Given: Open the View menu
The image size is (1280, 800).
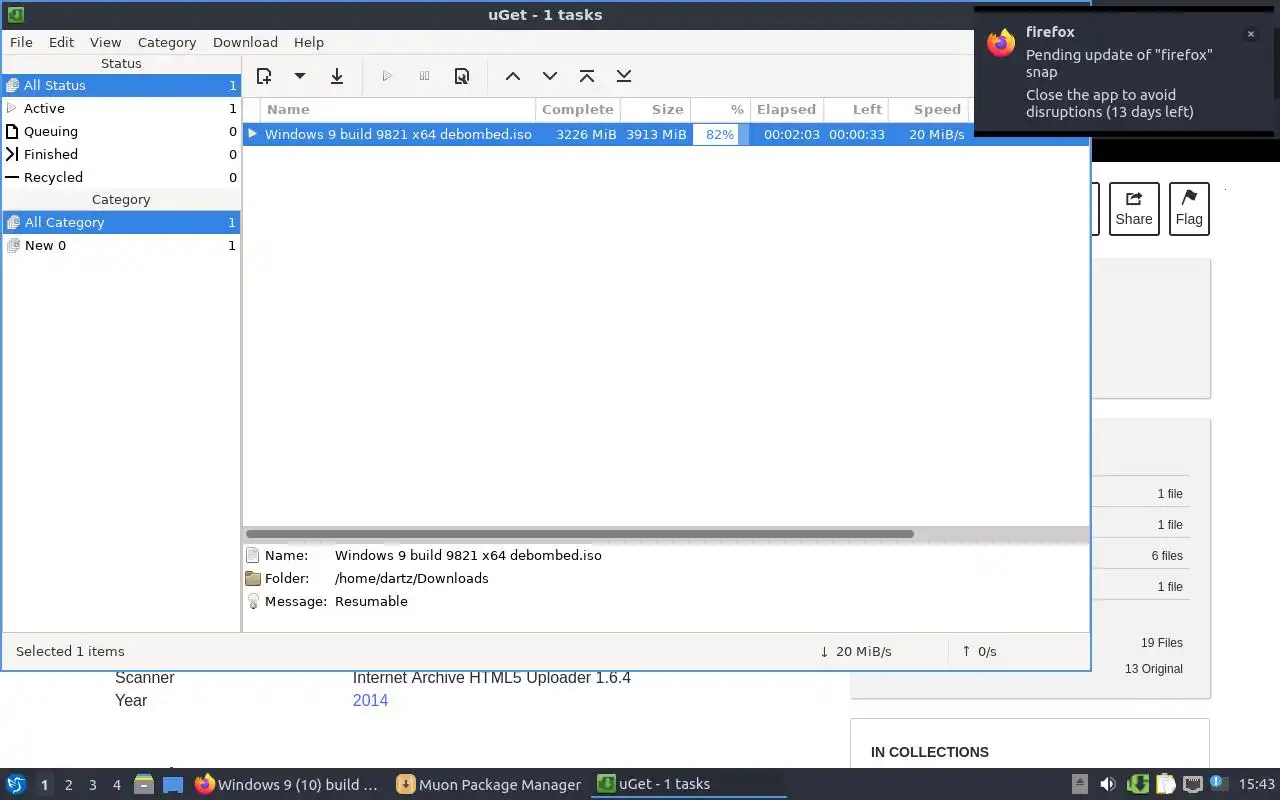Looking at the screenshot, I should (x=105, y=42).
